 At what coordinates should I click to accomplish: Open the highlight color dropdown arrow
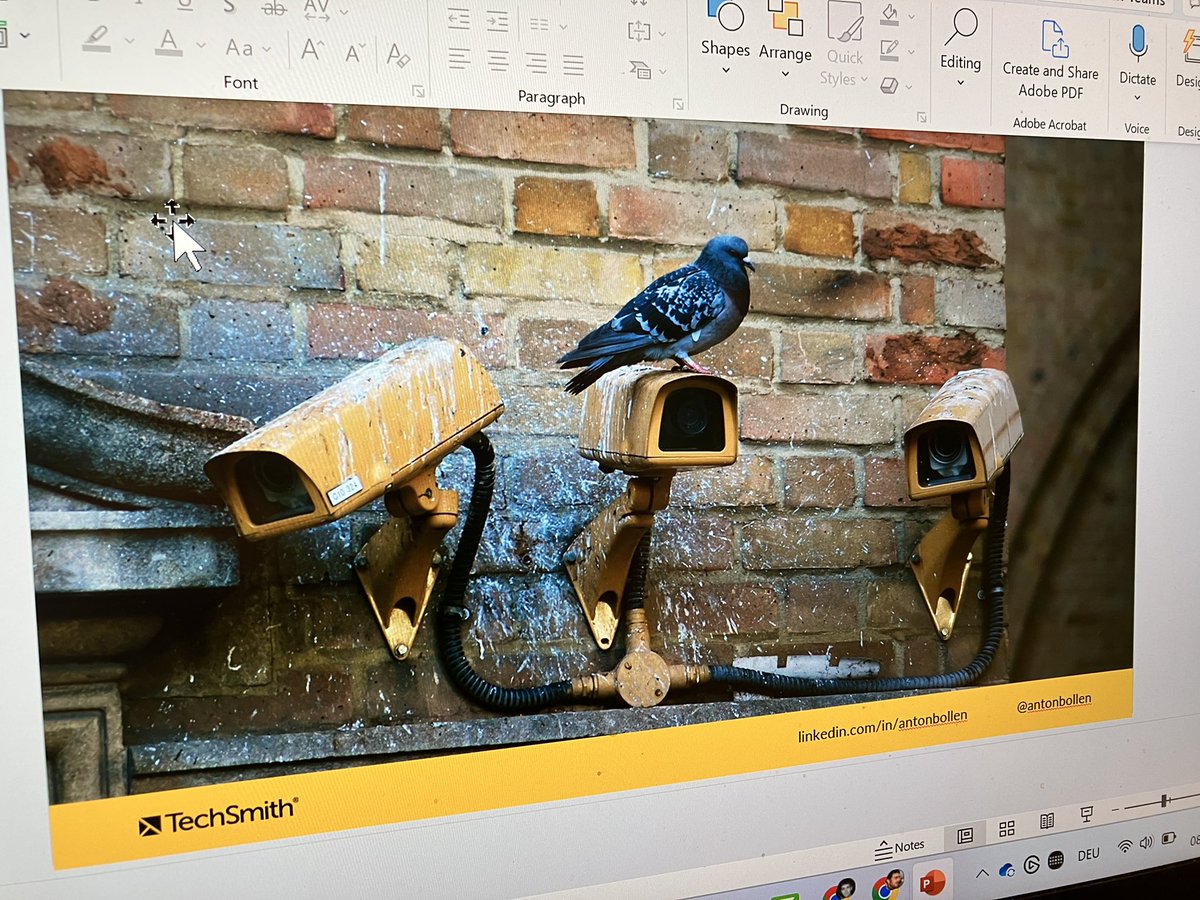coord(129,42)
